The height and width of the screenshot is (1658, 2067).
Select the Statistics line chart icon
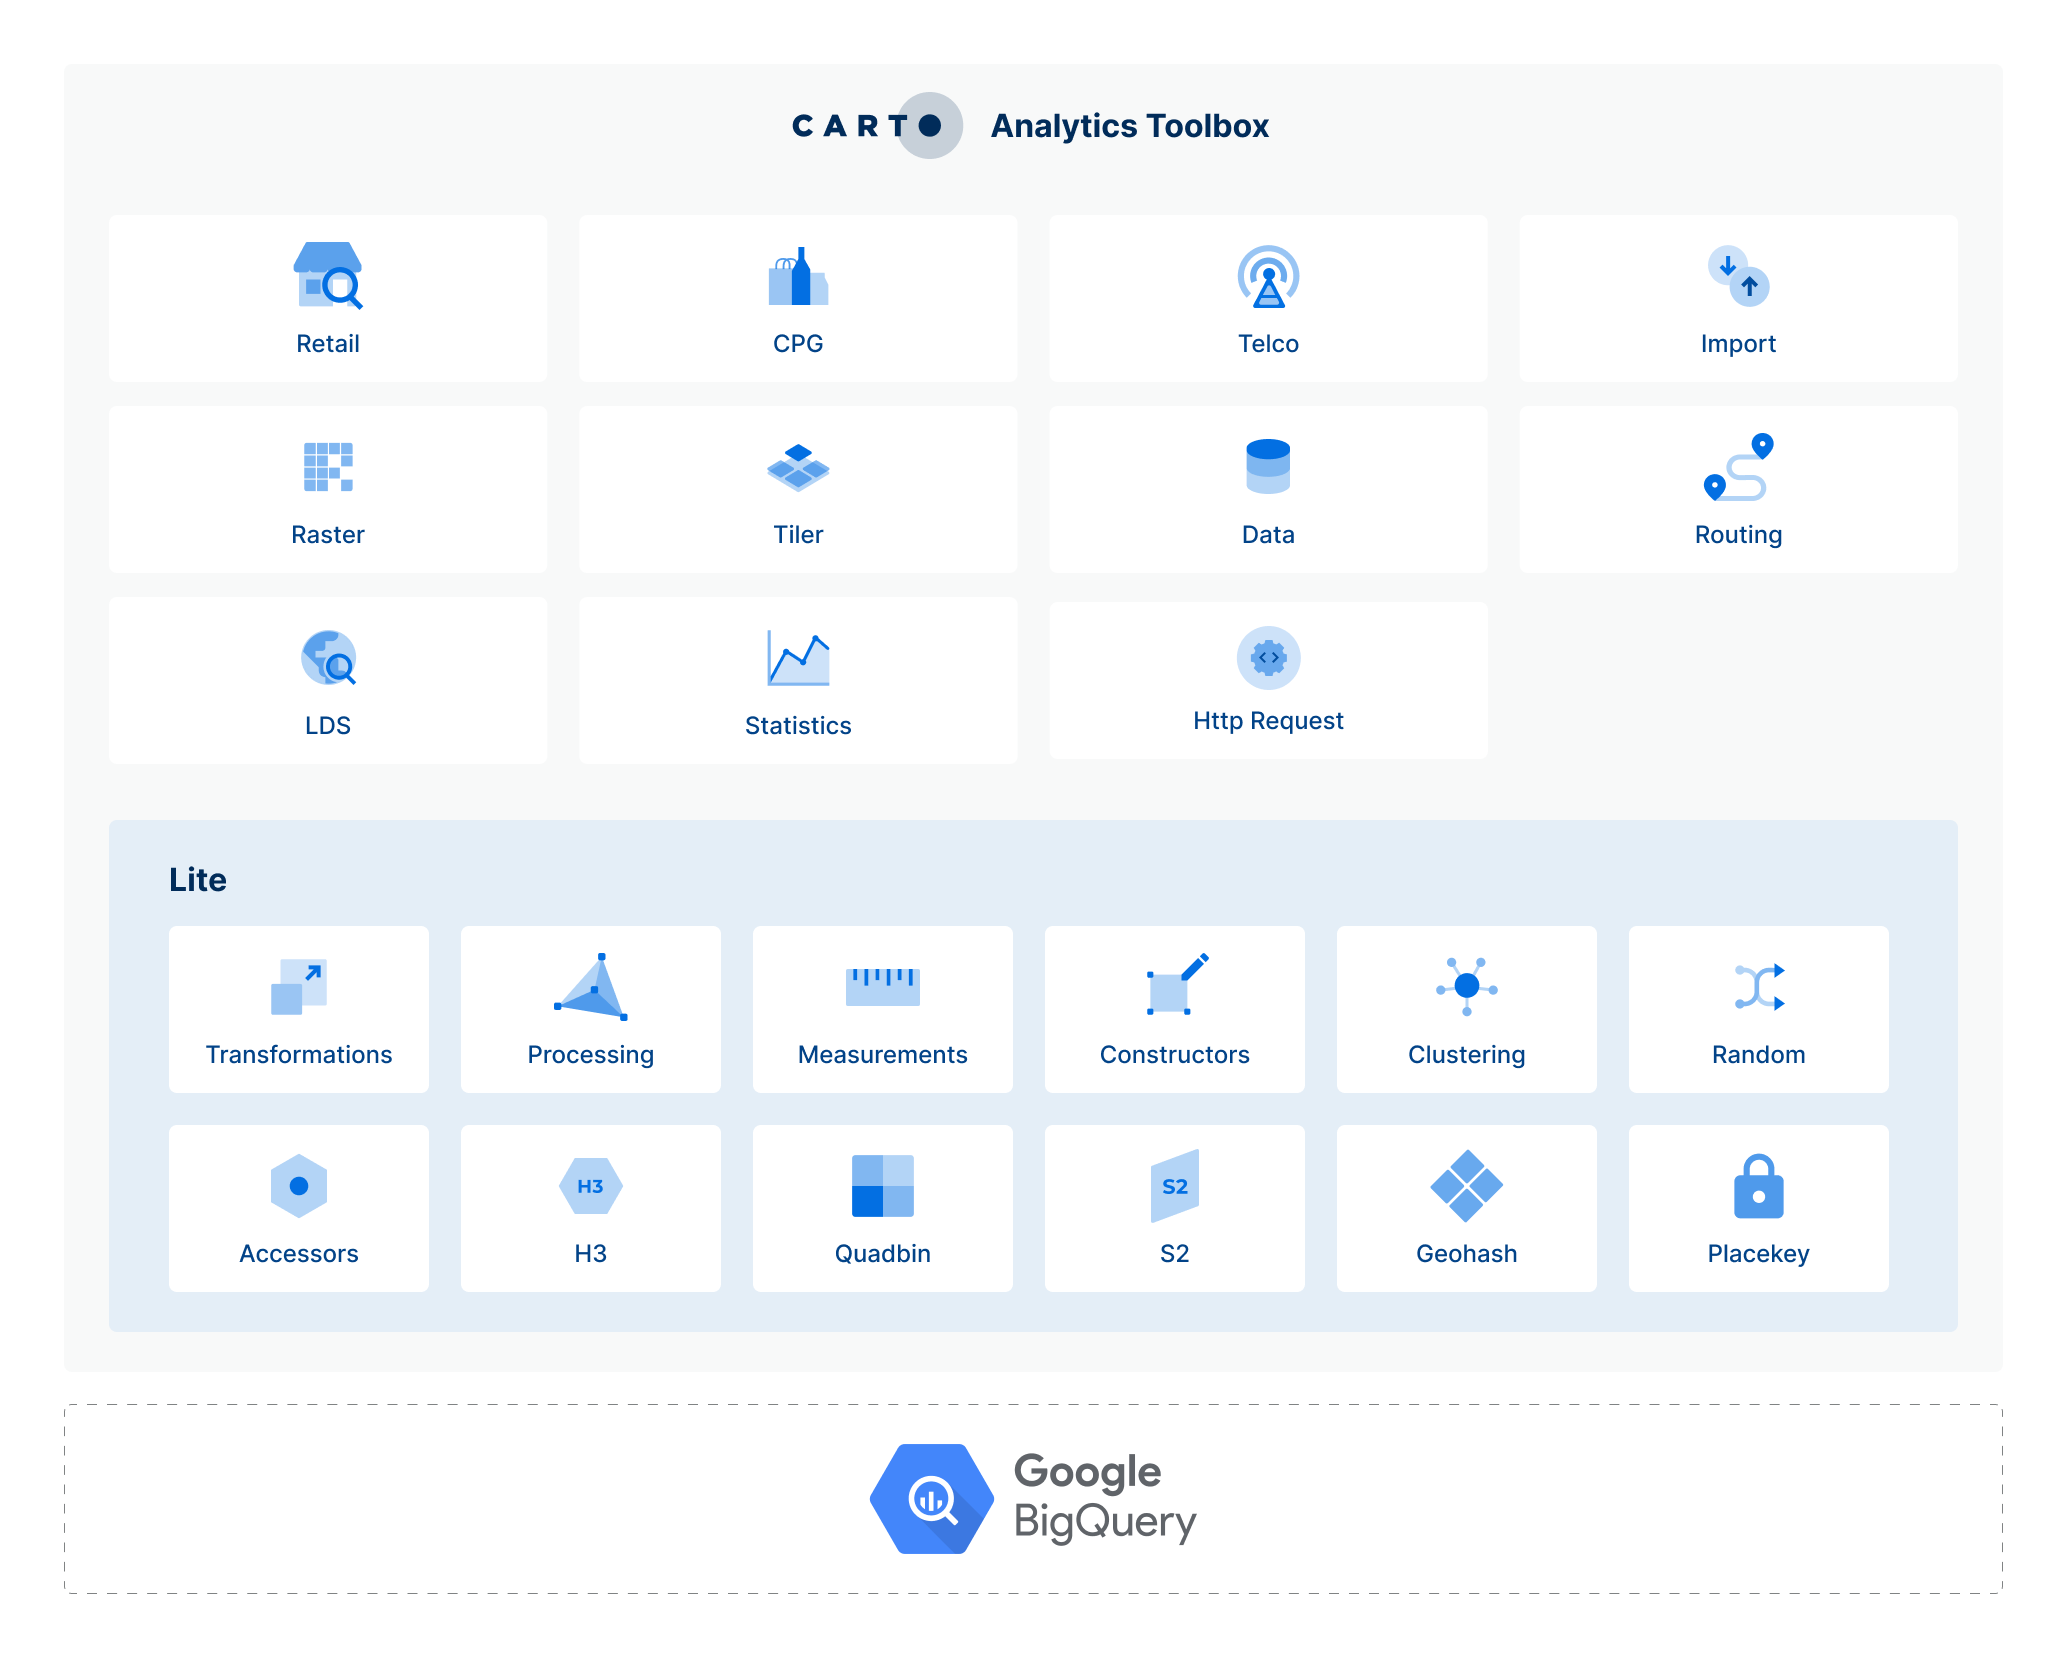798,658
